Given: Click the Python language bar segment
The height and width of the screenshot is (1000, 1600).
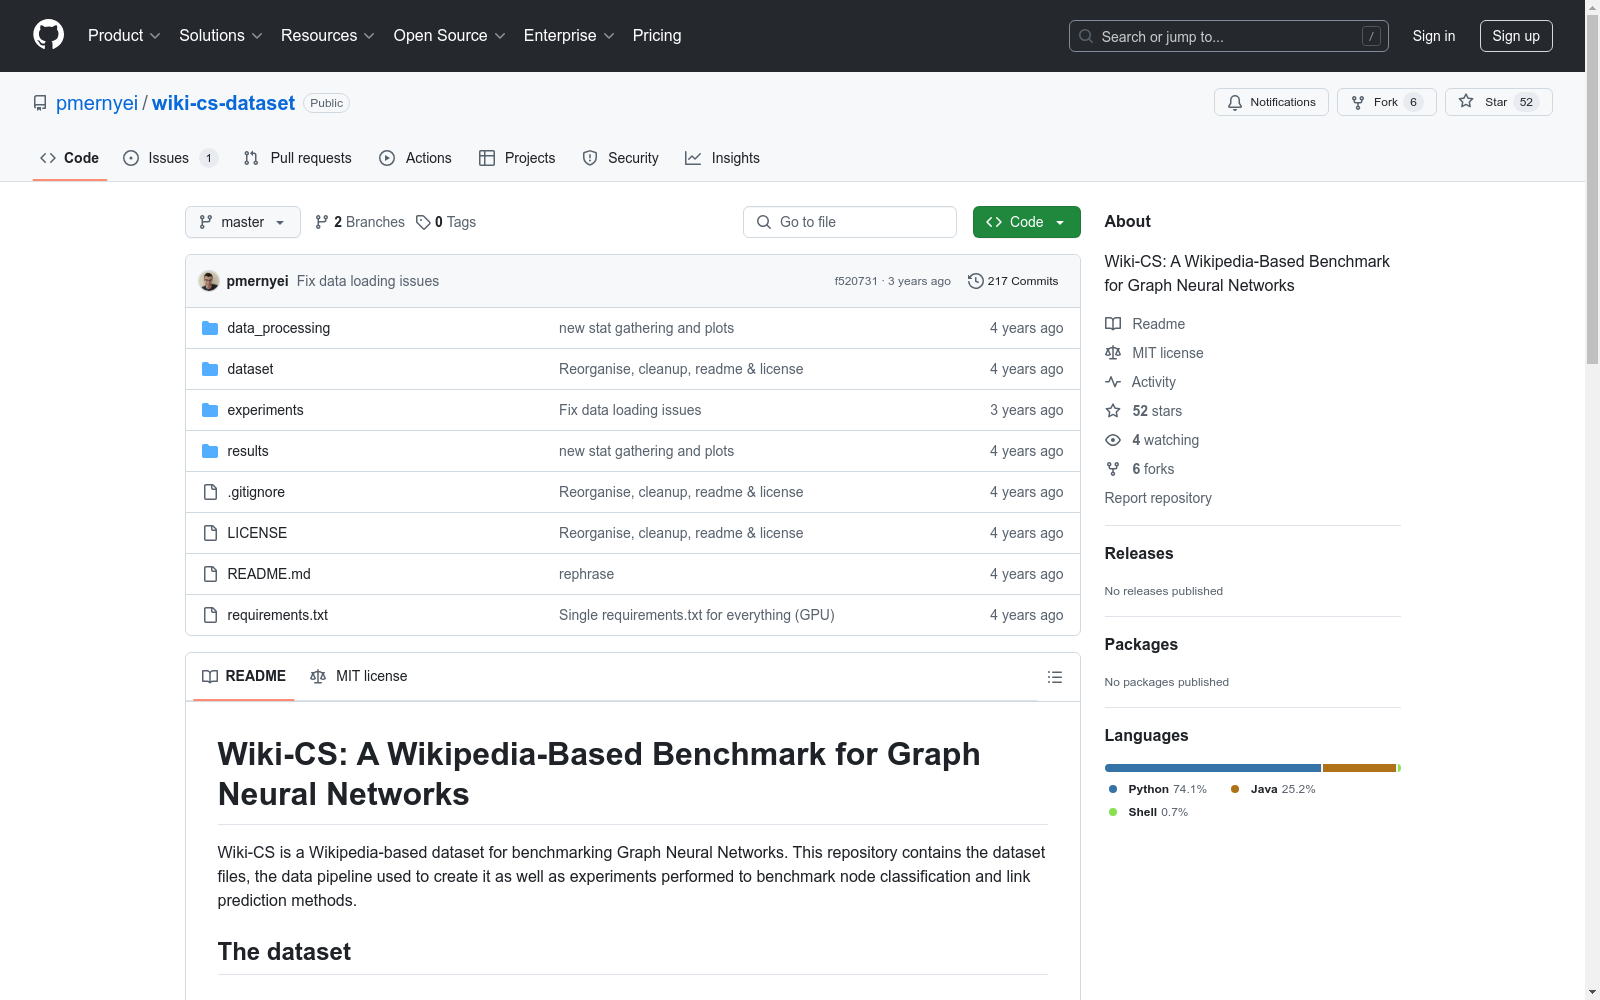Looking at the screenshot, I should 1213,768.
